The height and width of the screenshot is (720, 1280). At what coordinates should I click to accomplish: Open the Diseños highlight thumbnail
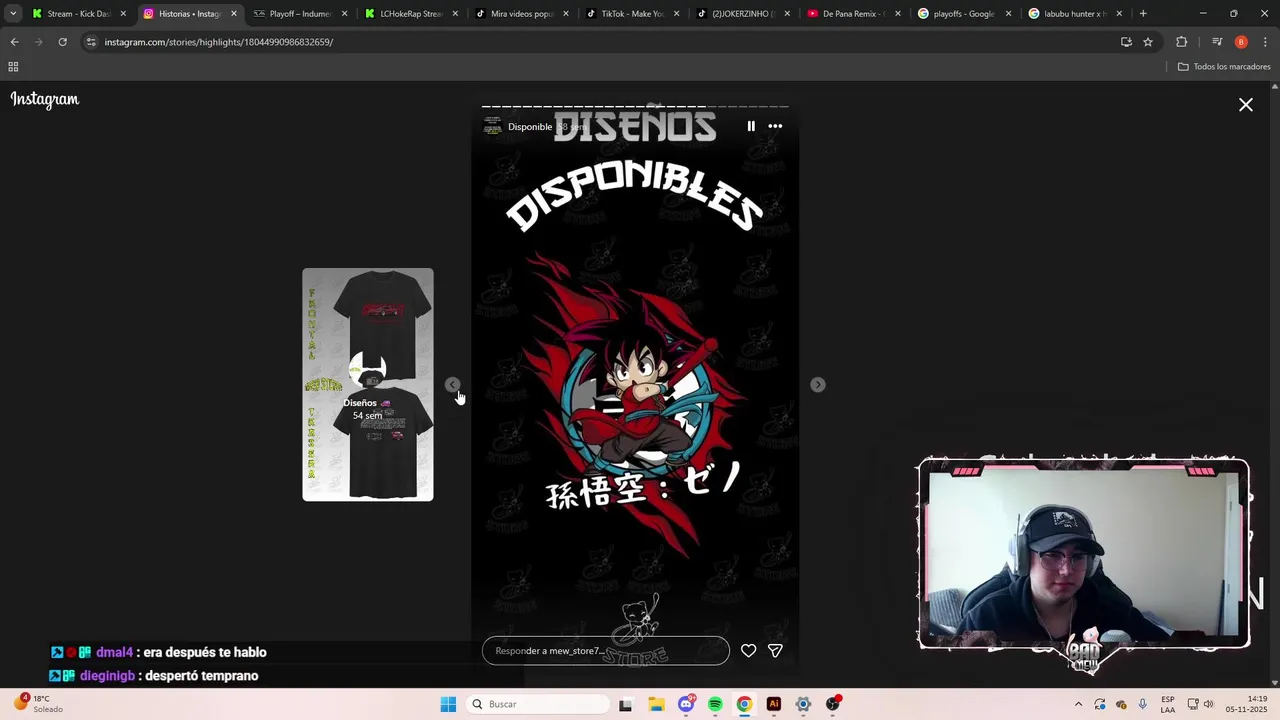[368, 384]
